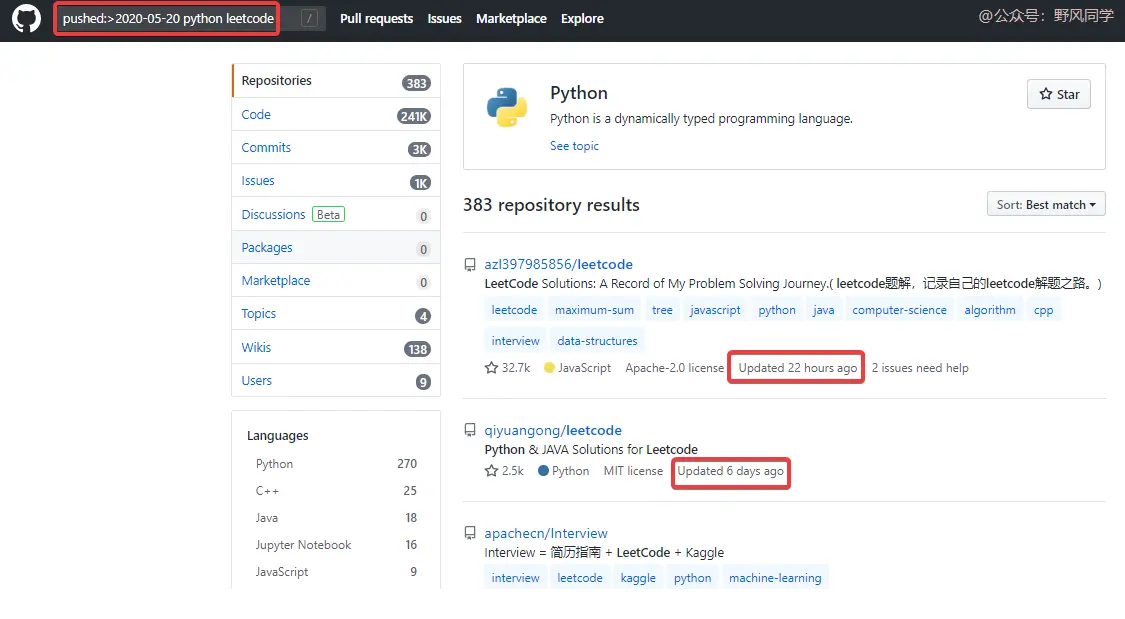Open apachecn/Interview repository
1125x619 pixels.
click(546, 534)
